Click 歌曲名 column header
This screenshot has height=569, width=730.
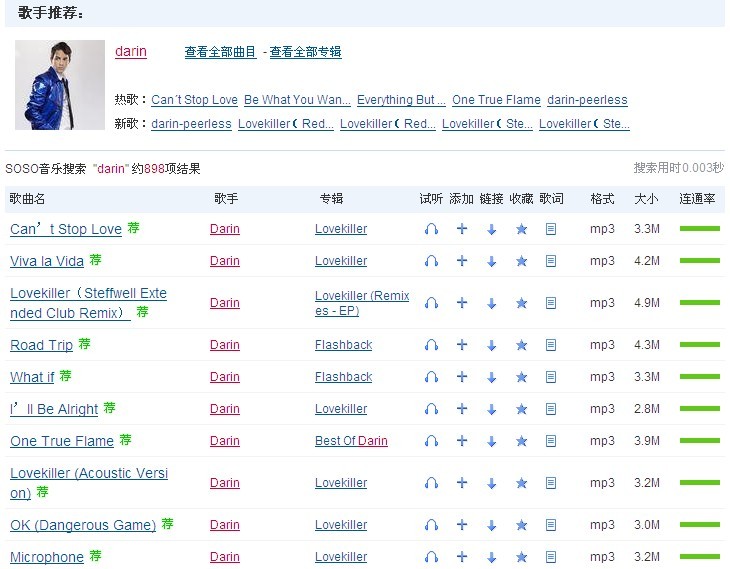point(27,199)
